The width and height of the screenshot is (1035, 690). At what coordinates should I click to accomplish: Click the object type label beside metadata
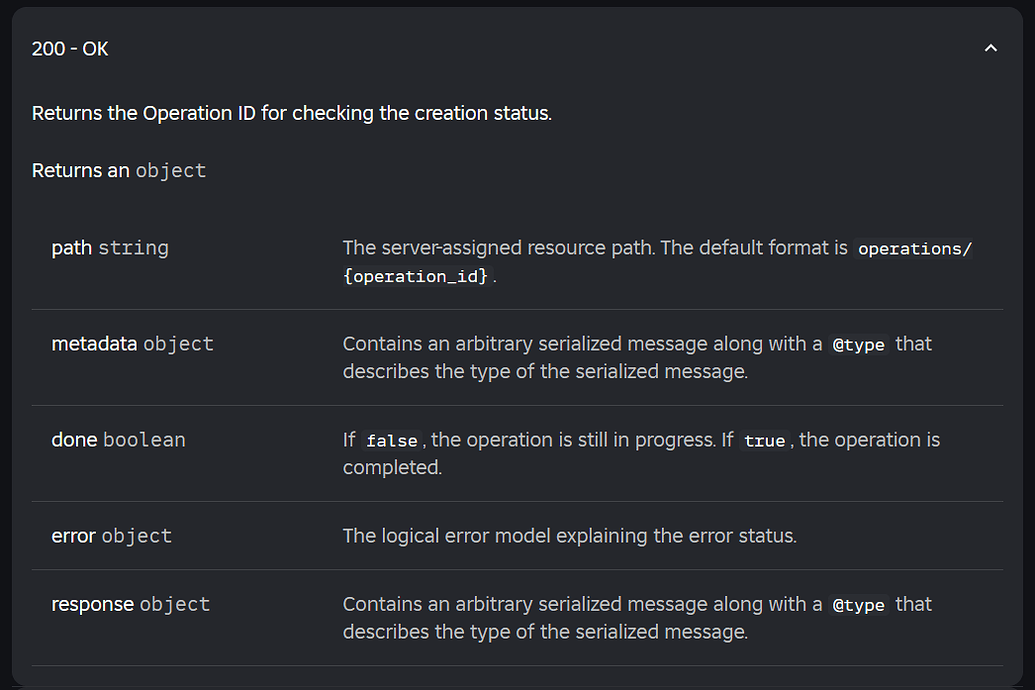pyautogui.click(x=178, y=343)
